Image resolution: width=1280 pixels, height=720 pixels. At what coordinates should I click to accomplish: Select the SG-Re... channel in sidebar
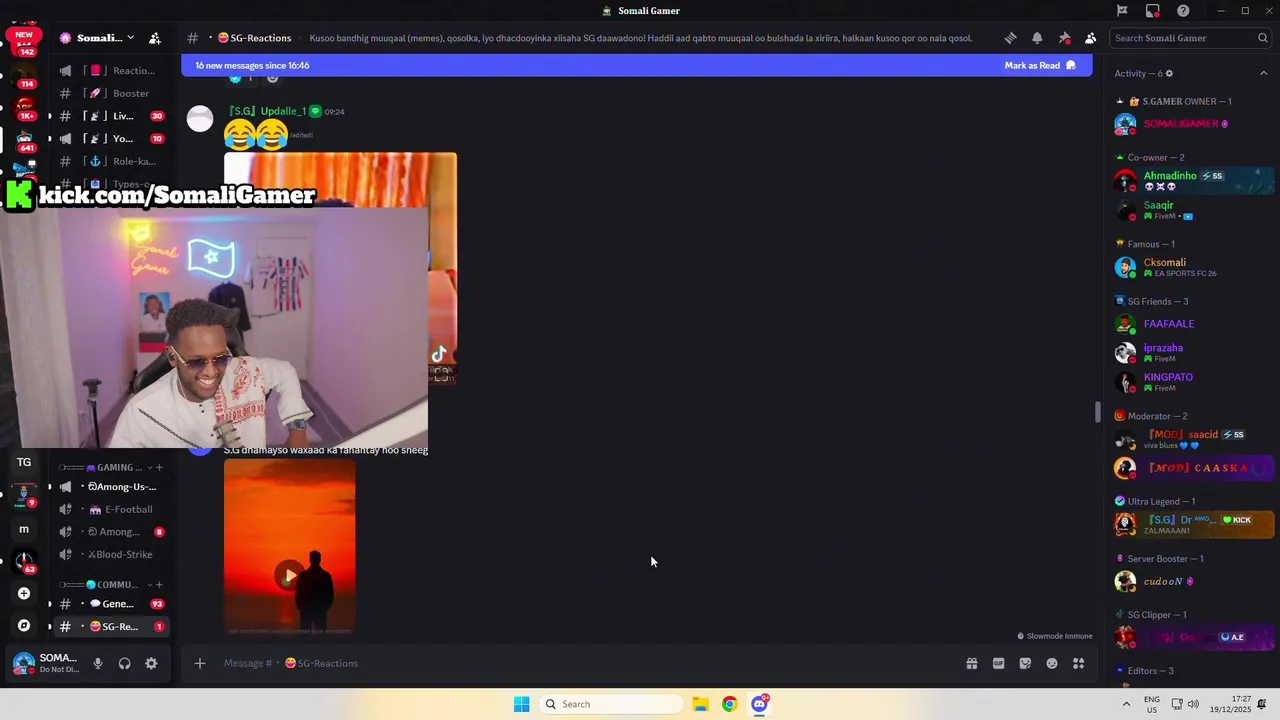(111, 626)
